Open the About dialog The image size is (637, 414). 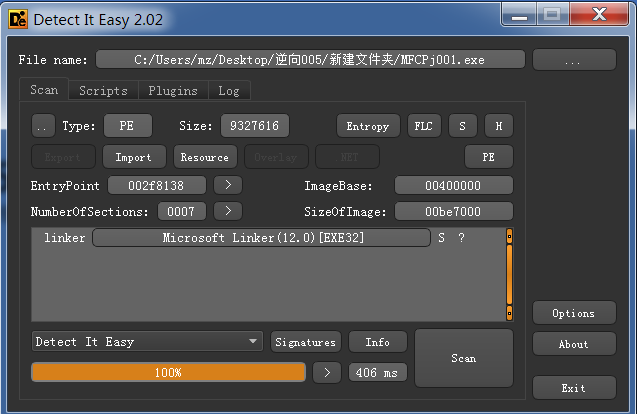pyautogui.click(x=574, y=344)
